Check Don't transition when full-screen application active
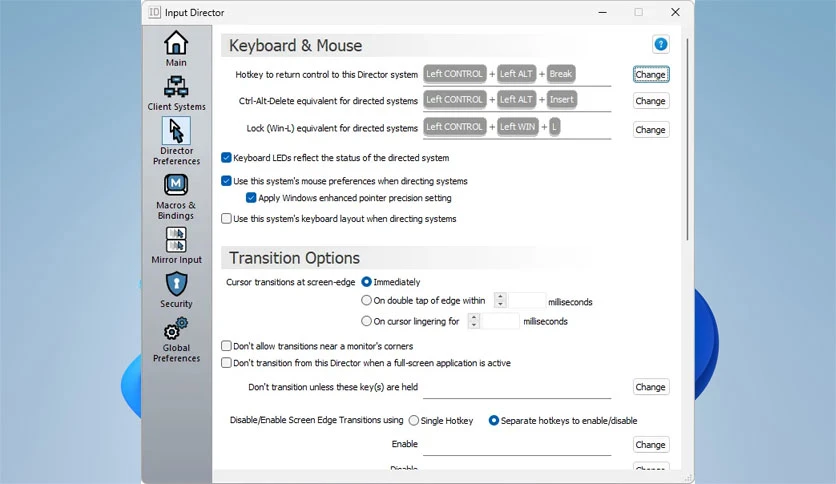 point(226,363)
